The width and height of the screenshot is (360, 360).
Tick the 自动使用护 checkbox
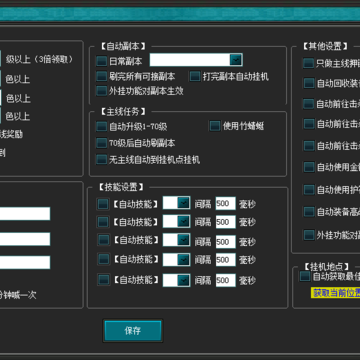pos(309,190)
